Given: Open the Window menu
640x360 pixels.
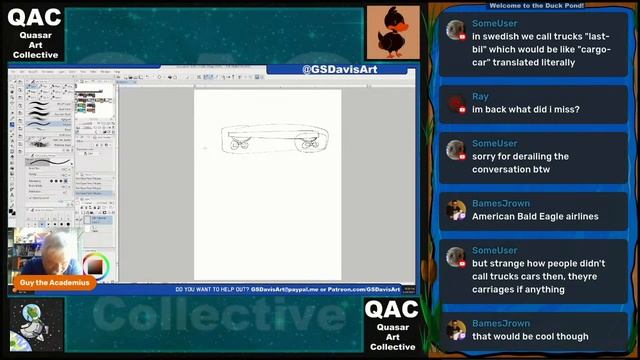Looking at the screenshot, I should pos(105,72).
